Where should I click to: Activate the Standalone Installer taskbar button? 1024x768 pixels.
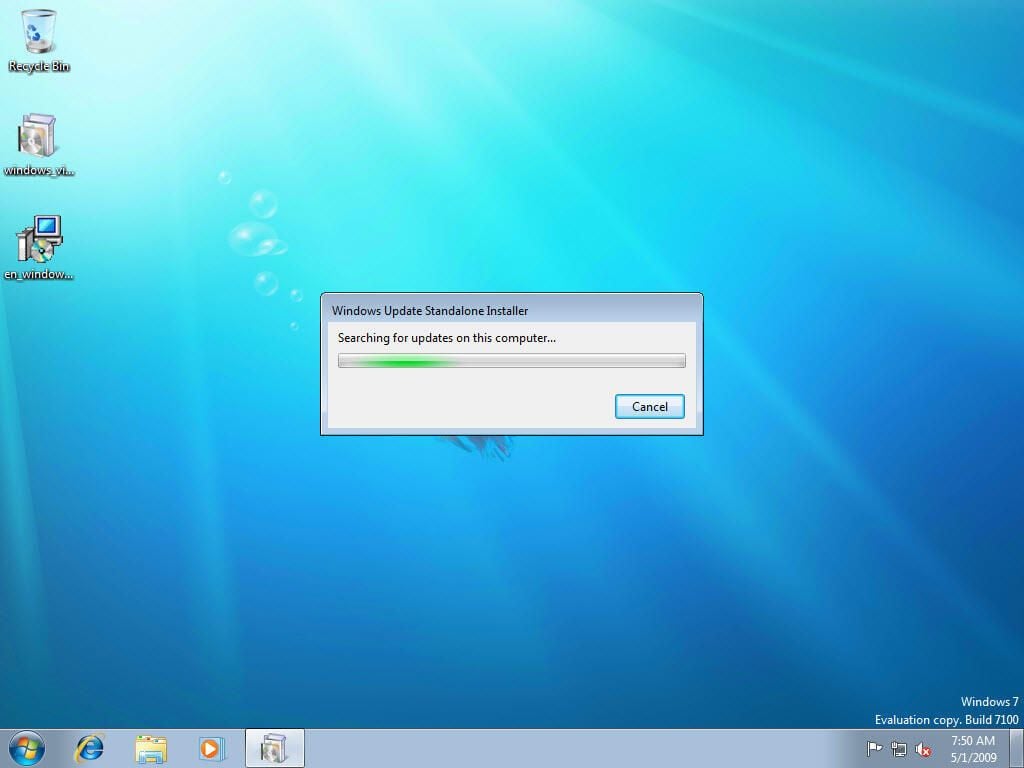click(x=275, y=748)
